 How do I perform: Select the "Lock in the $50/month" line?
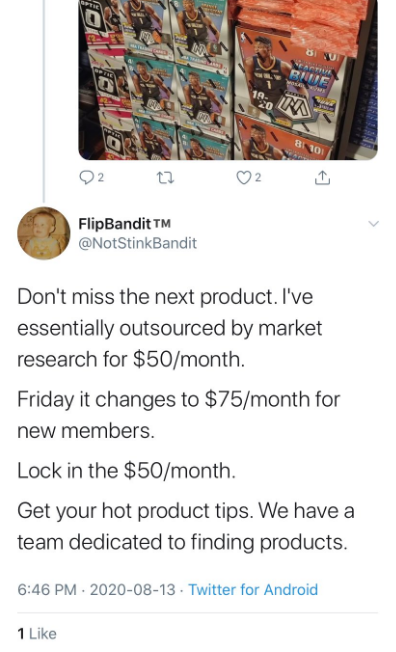click(126, 471)
